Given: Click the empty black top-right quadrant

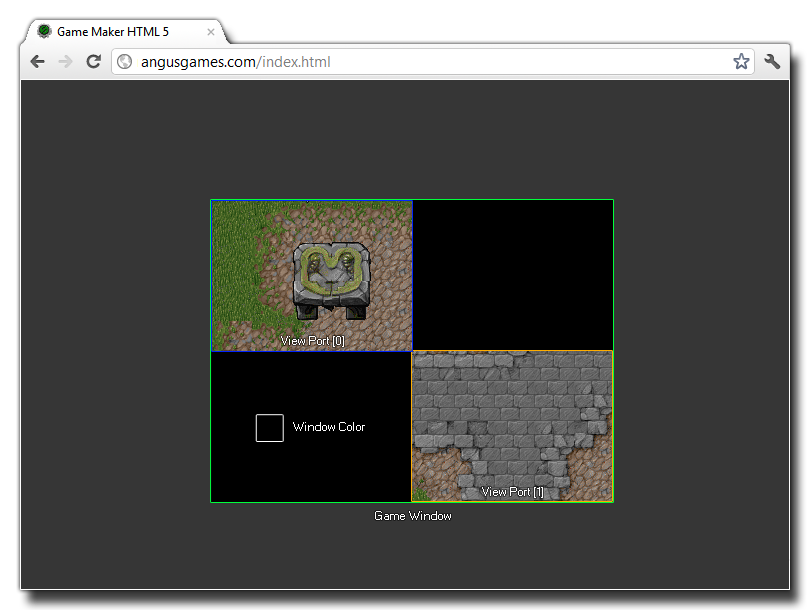Looking at the screenshot, I should point(512,275).
